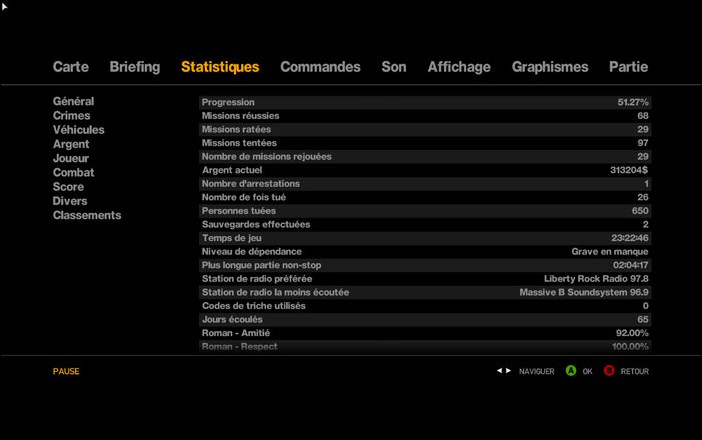Switch to the Briefing tab
The height and width of the screenshot is (440, 702).
pos(135,67)
